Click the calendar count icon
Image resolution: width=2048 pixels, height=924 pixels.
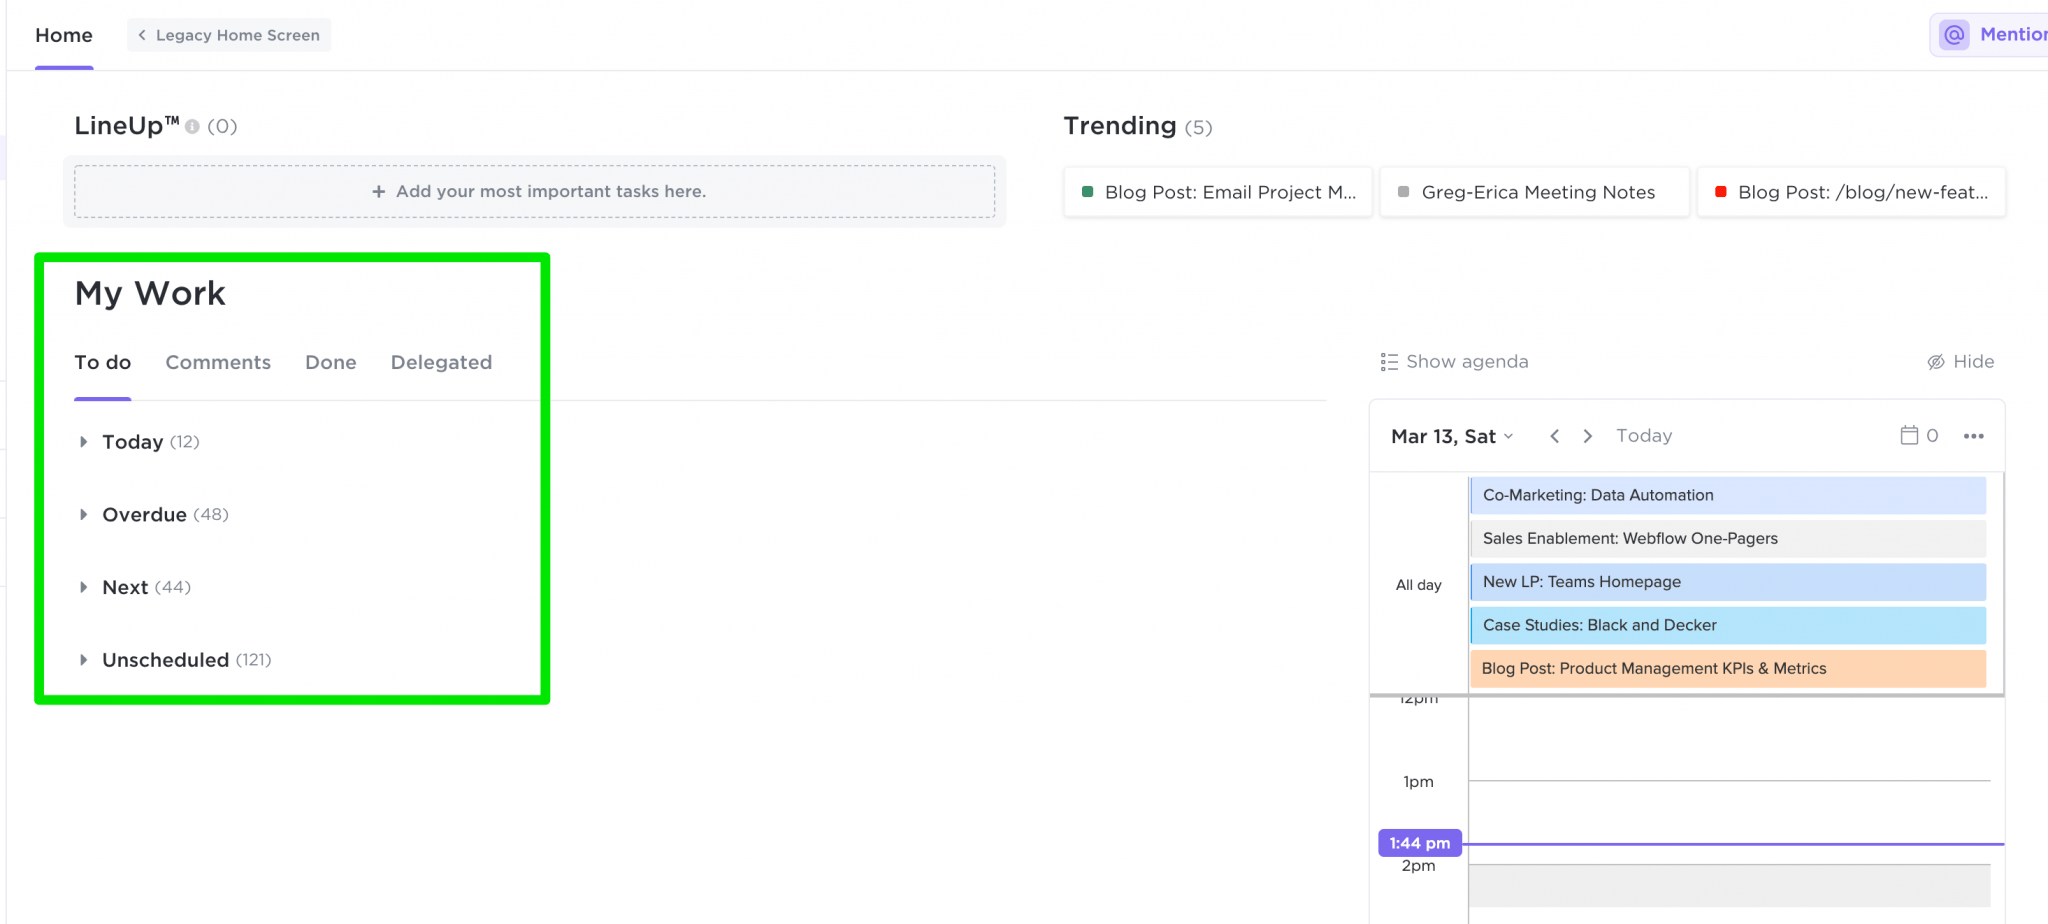click(x=1909, y=435)
